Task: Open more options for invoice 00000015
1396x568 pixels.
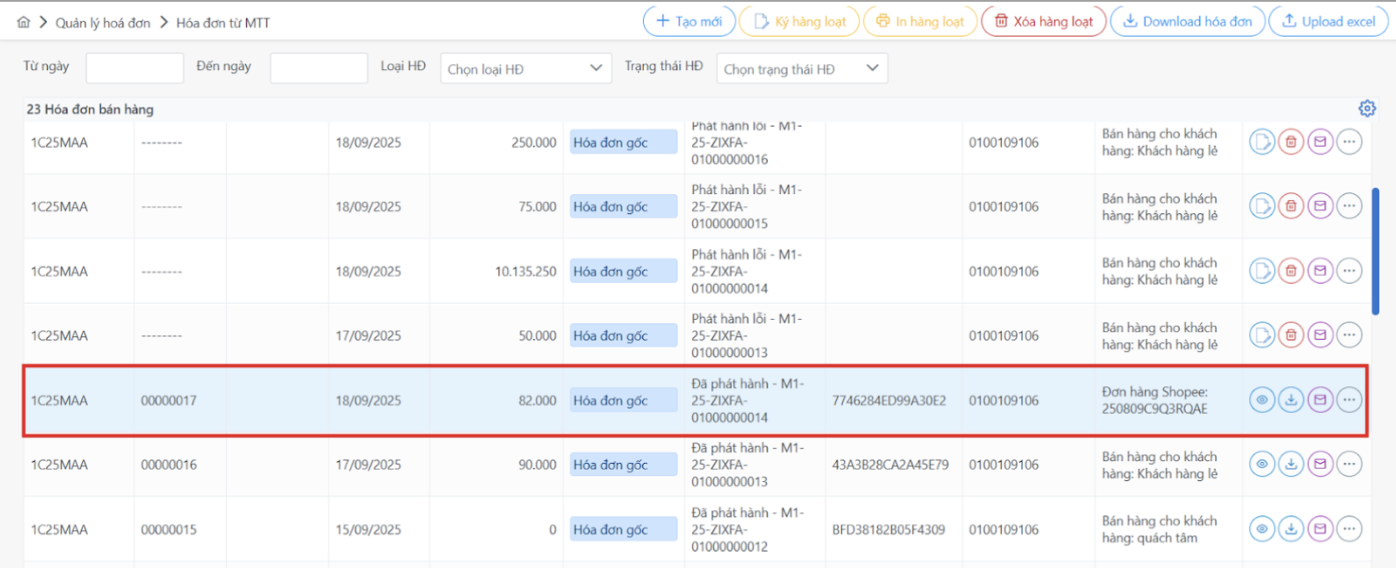Action: tap(1349, 529)
